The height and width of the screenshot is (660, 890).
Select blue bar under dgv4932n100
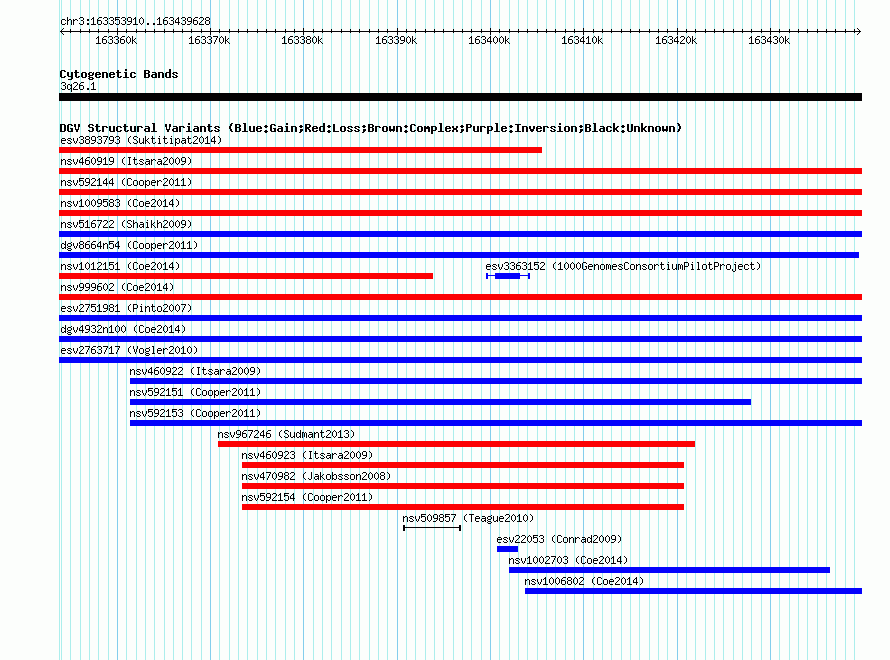(460, 339)
